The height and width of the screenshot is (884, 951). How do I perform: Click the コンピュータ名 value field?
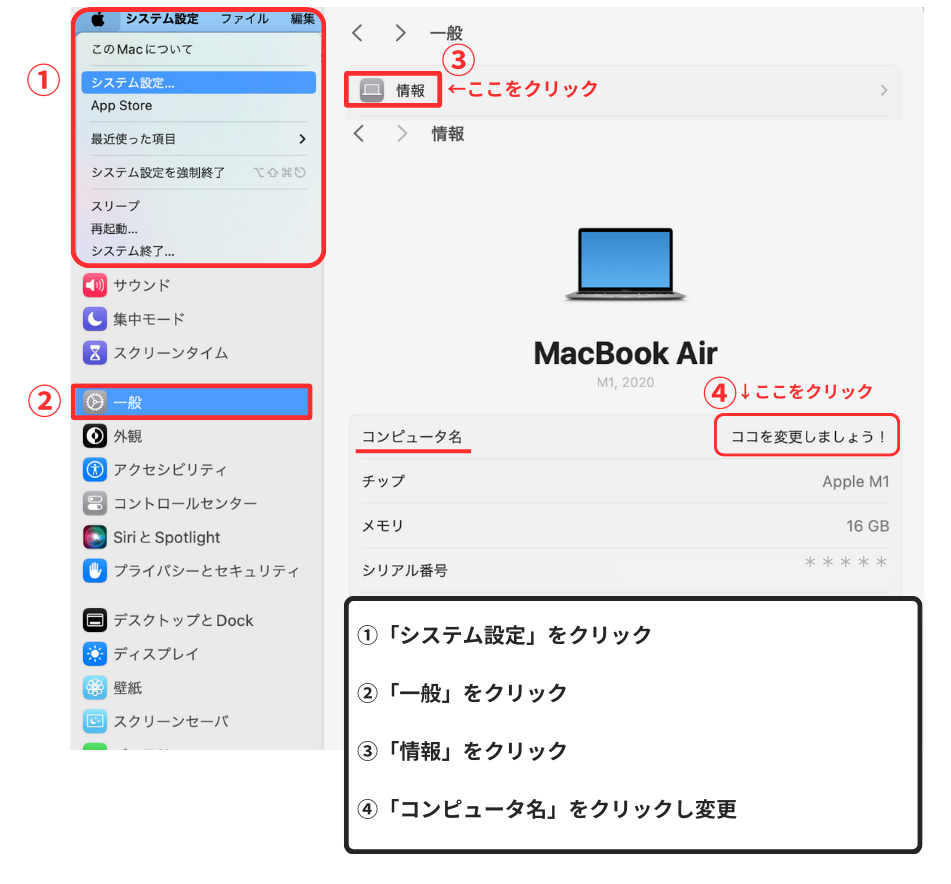[807, 436]
